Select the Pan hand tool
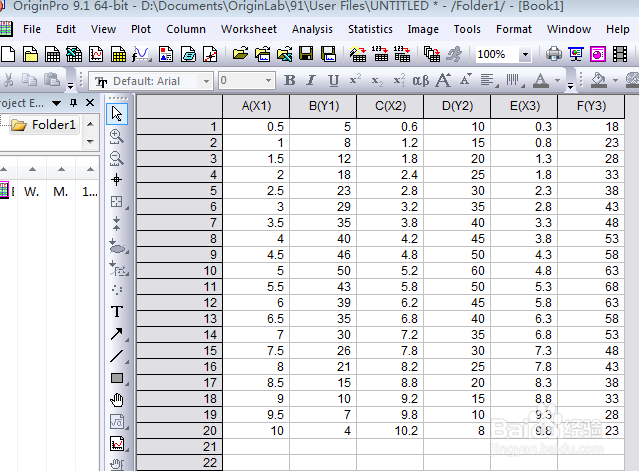This screenshot has height=471, width=639. tap(117, 400)
